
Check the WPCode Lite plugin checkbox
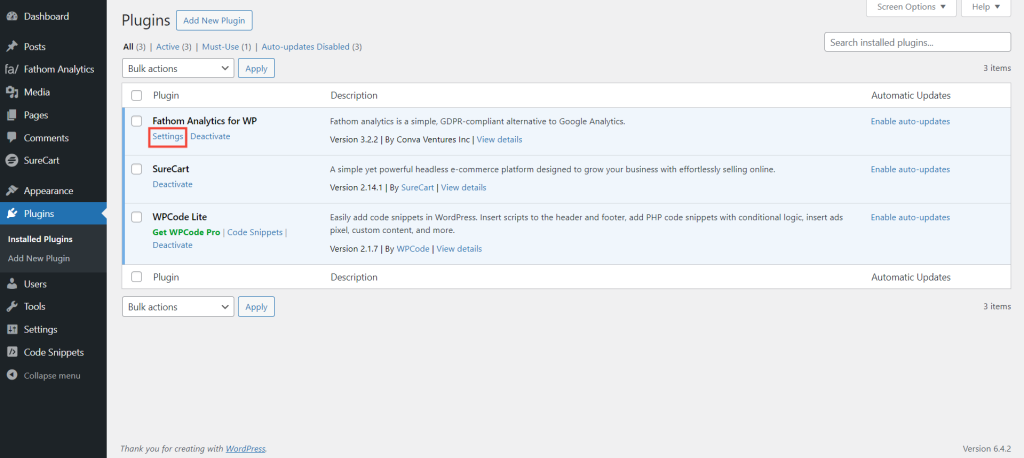[136, 217]
